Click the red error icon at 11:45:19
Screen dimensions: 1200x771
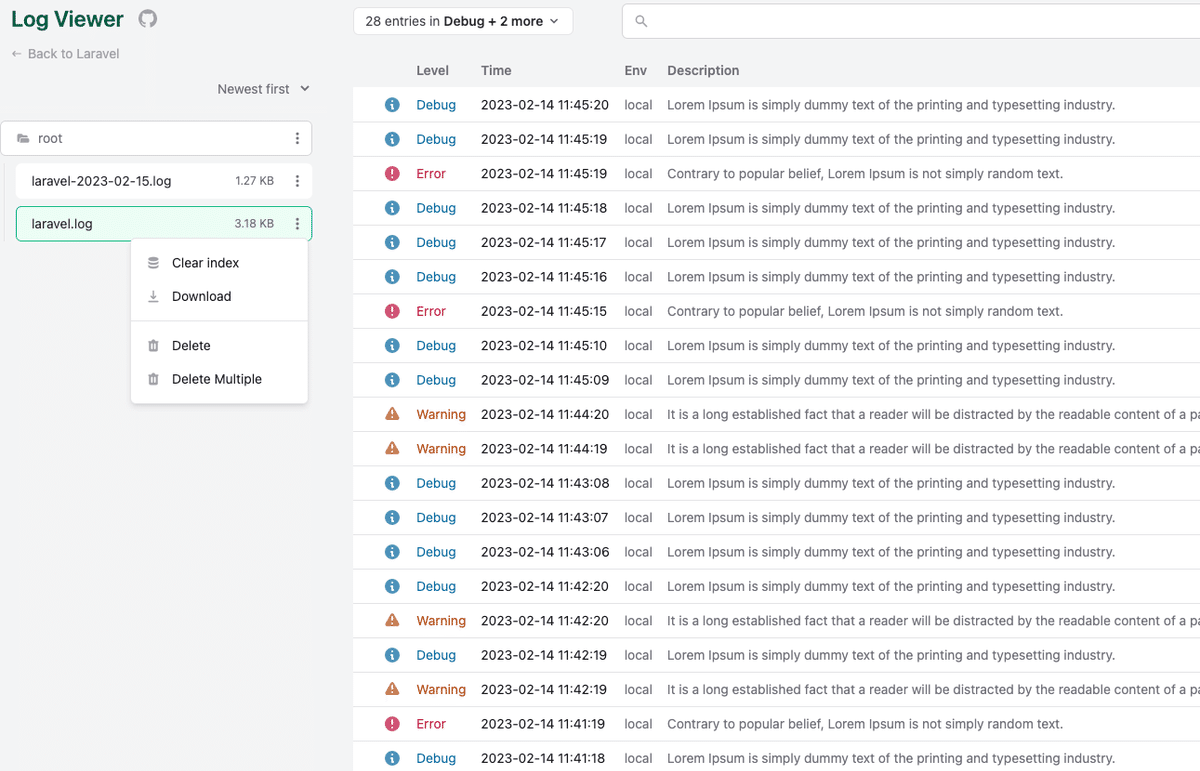click(x=391, y=173)
